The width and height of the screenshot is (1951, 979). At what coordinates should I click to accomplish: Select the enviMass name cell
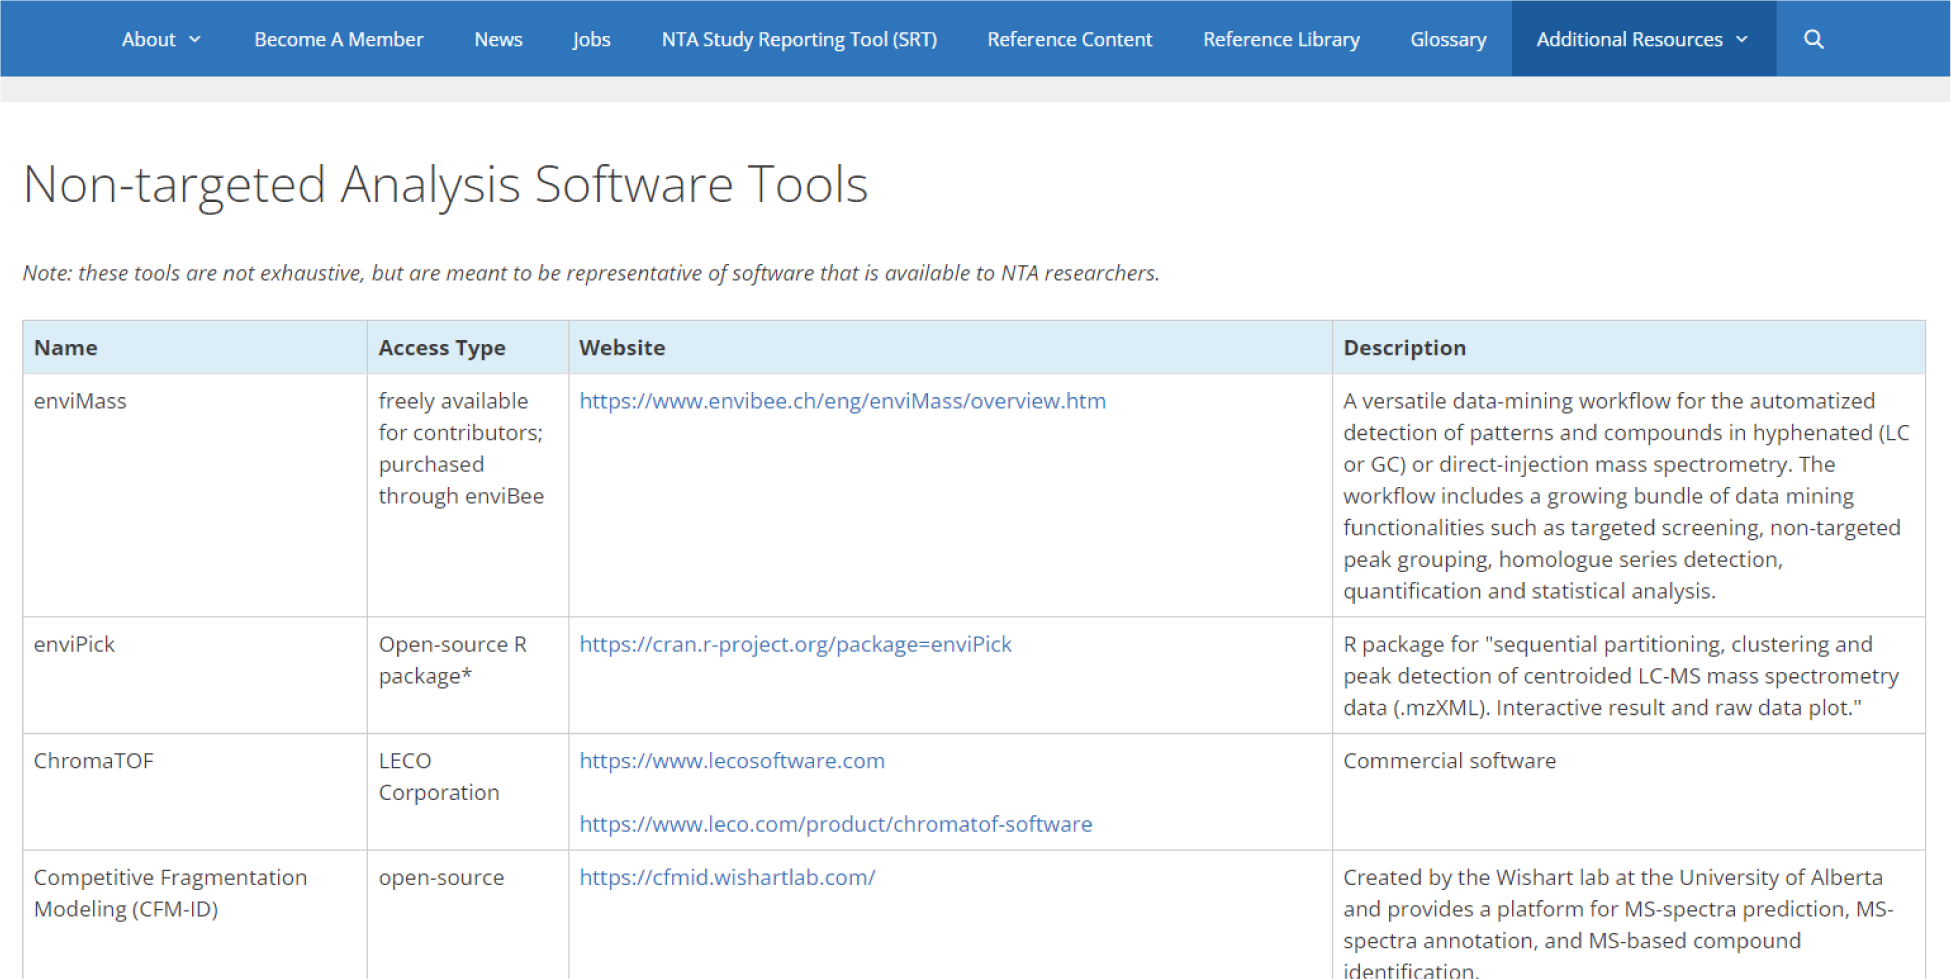pyautogui.click(x=195, y=496)
